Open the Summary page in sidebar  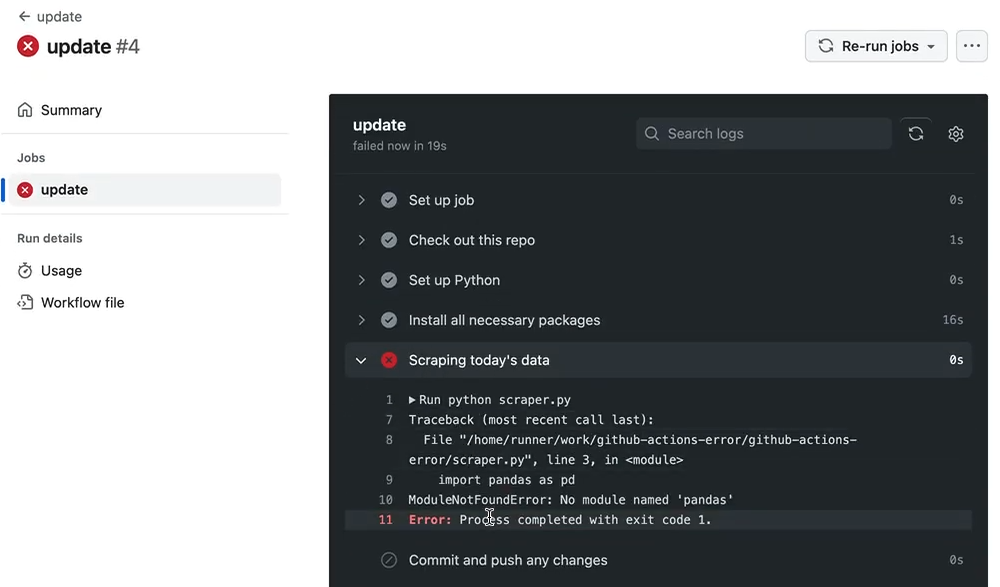click(71, 110)
